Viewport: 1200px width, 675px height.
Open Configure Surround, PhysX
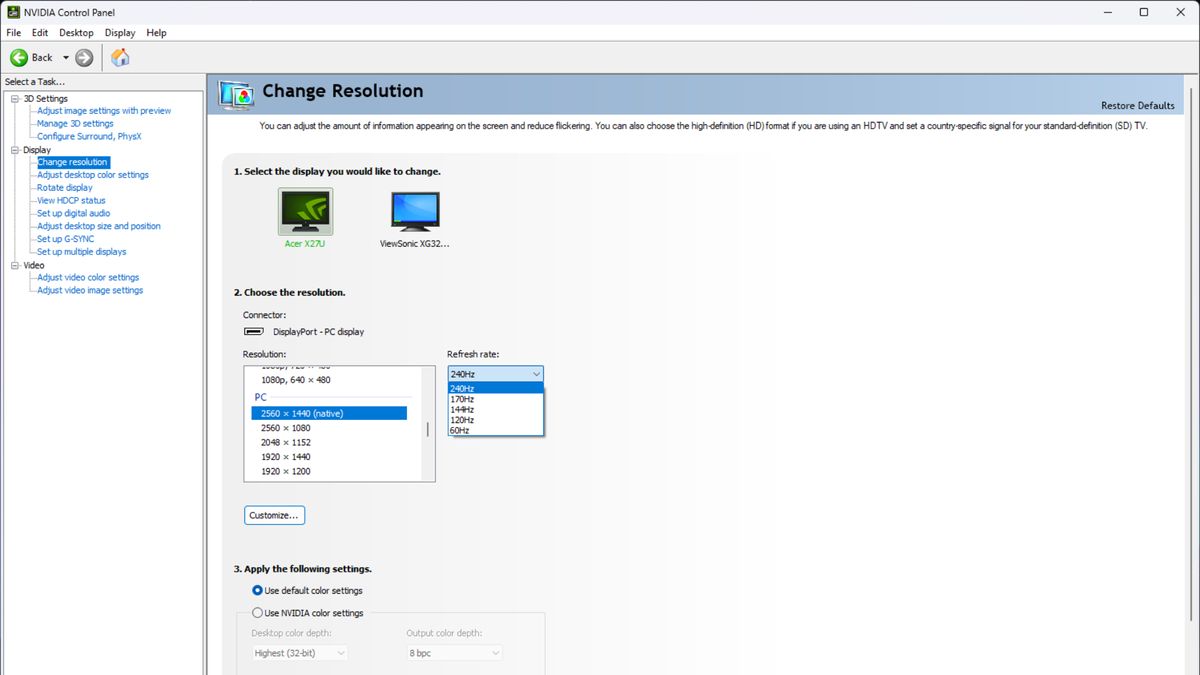89,137
